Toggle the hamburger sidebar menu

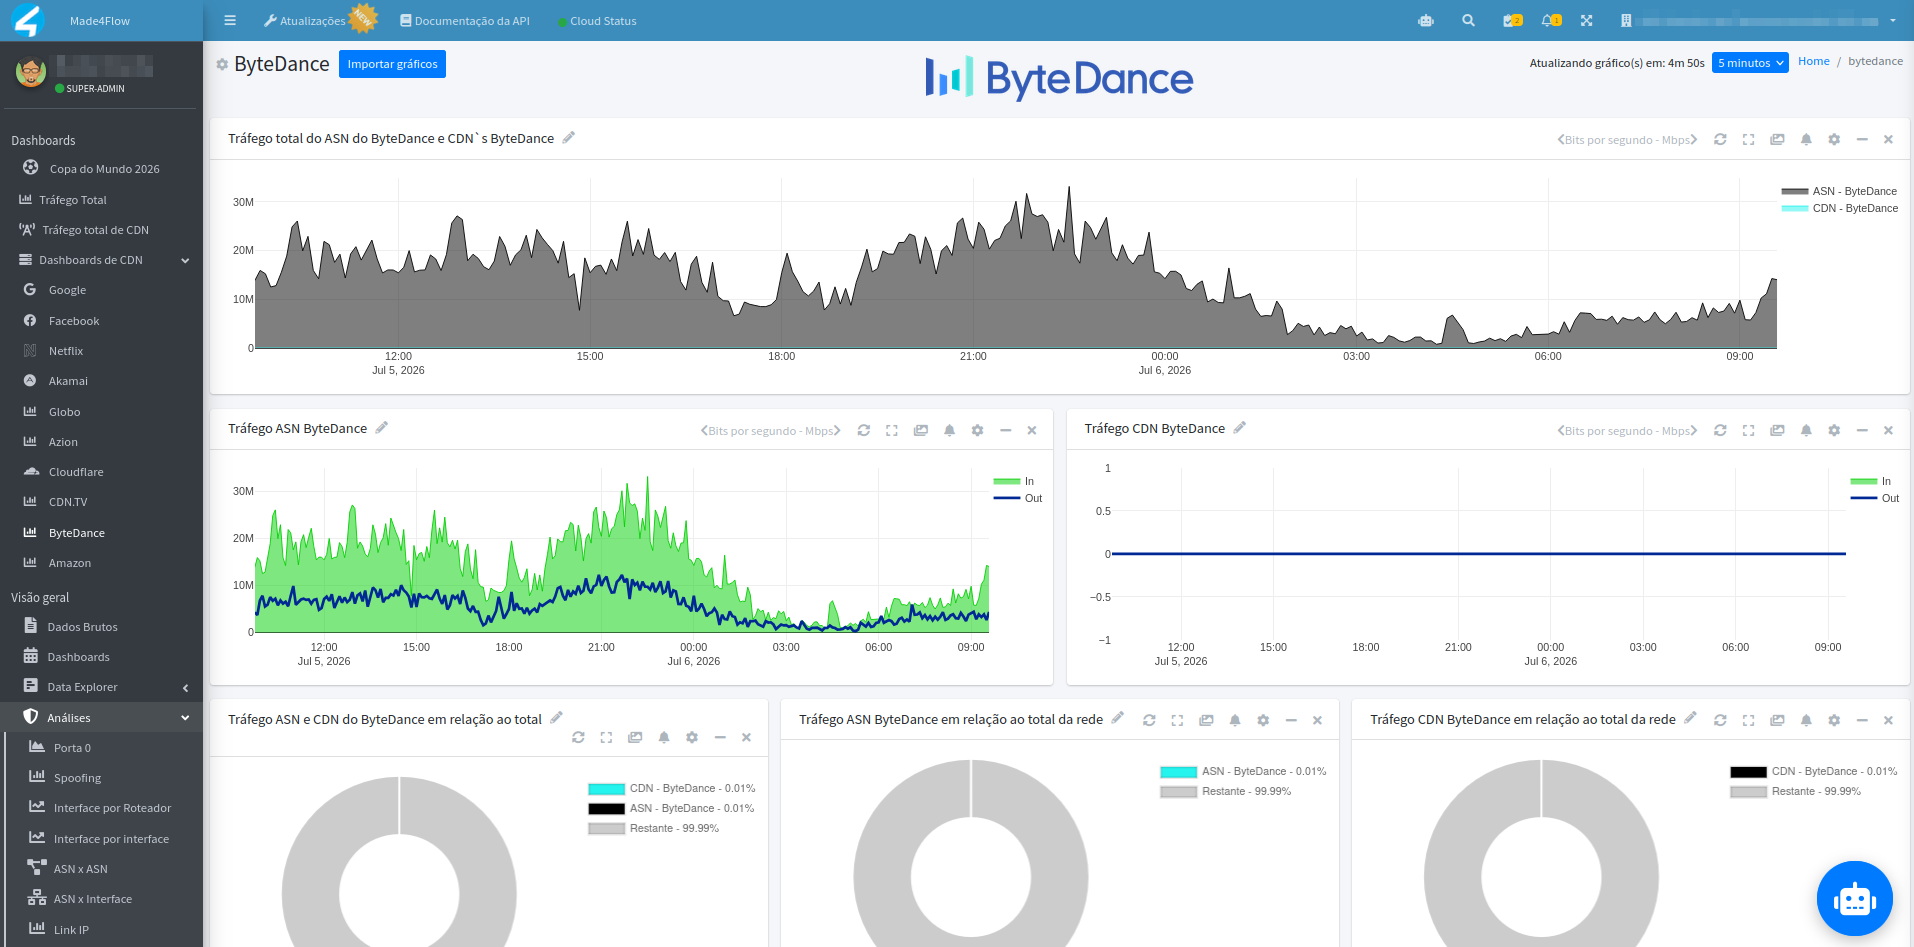(x=230, y=20)
